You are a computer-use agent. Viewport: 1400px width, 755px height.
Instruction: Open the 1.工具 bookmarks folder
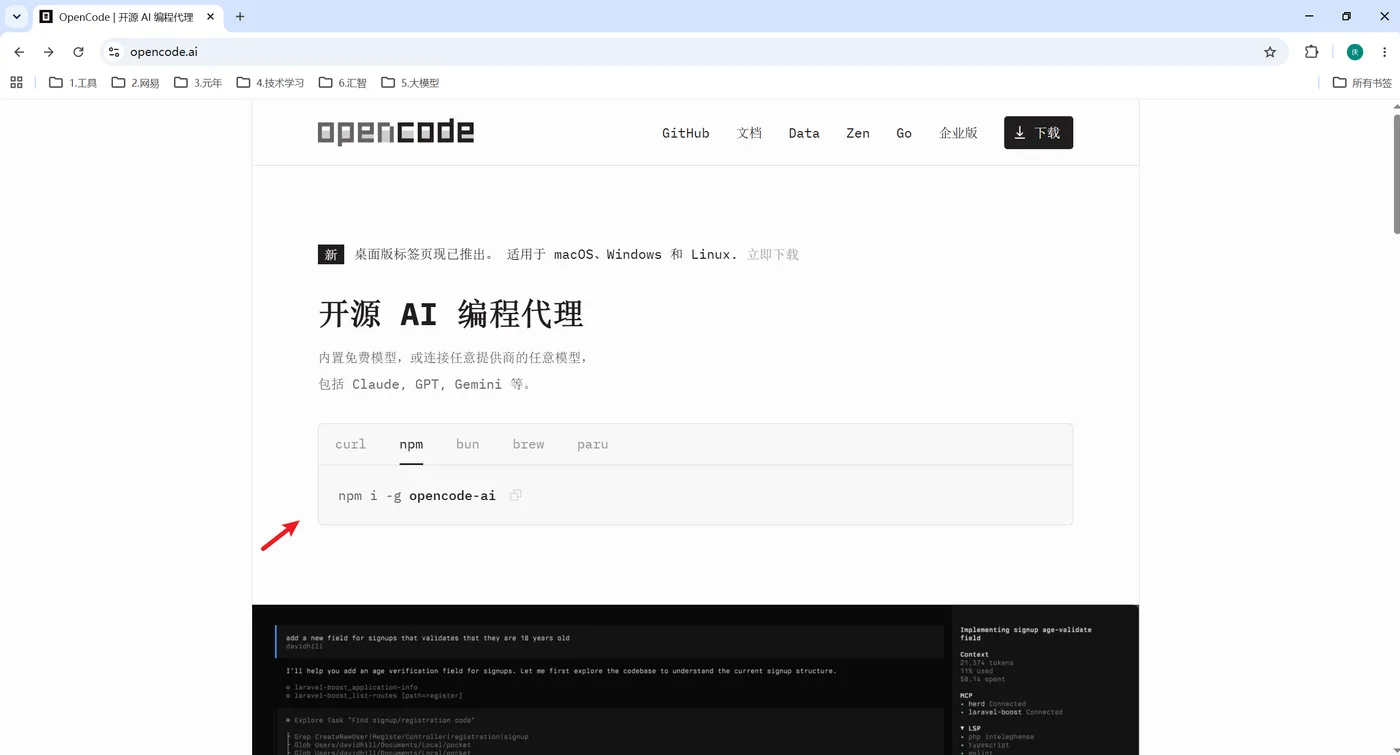click(x=73, y=83)
